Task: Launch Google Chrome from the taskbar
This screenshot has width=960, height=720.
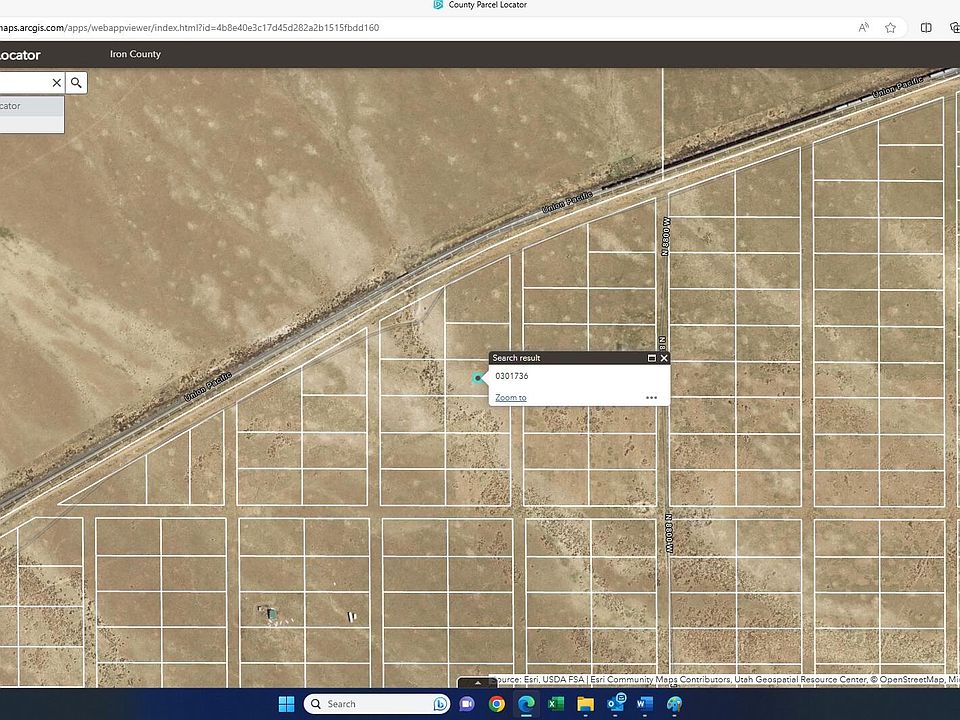Action: (497, 704)
